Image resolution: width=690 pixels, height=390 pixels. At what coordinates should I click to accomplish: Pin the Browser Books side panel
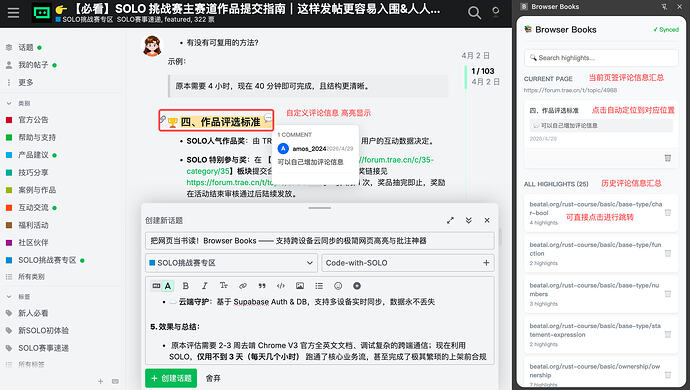point(664,7)
